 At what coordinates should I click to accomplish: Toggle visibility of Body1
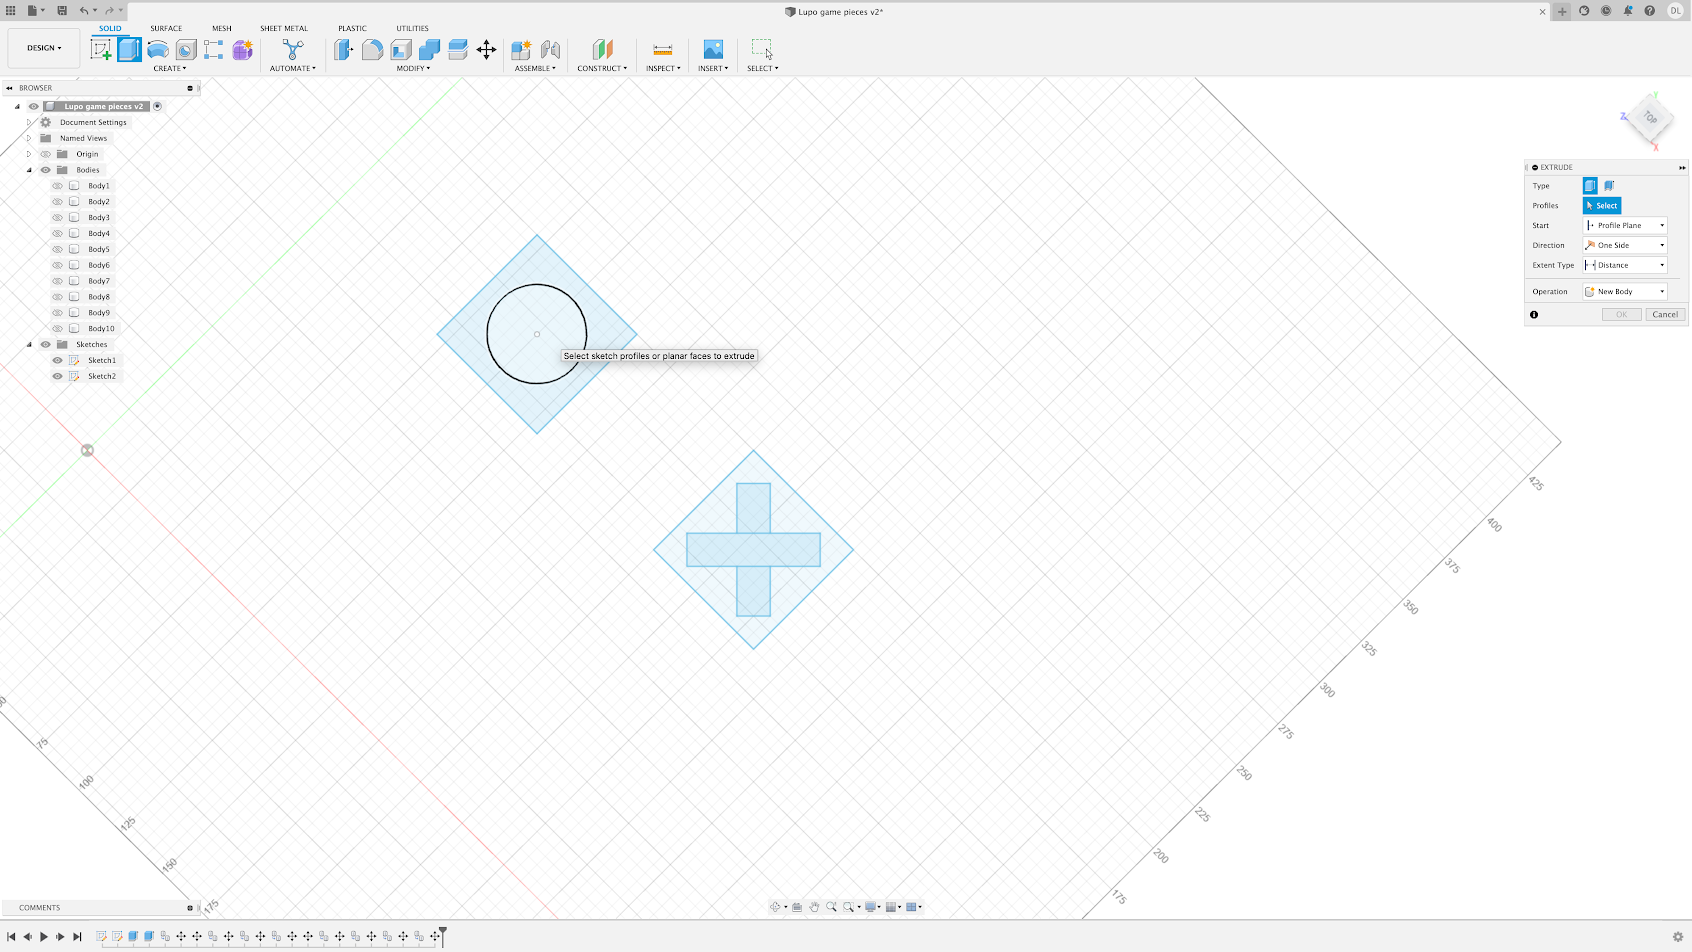57,186
